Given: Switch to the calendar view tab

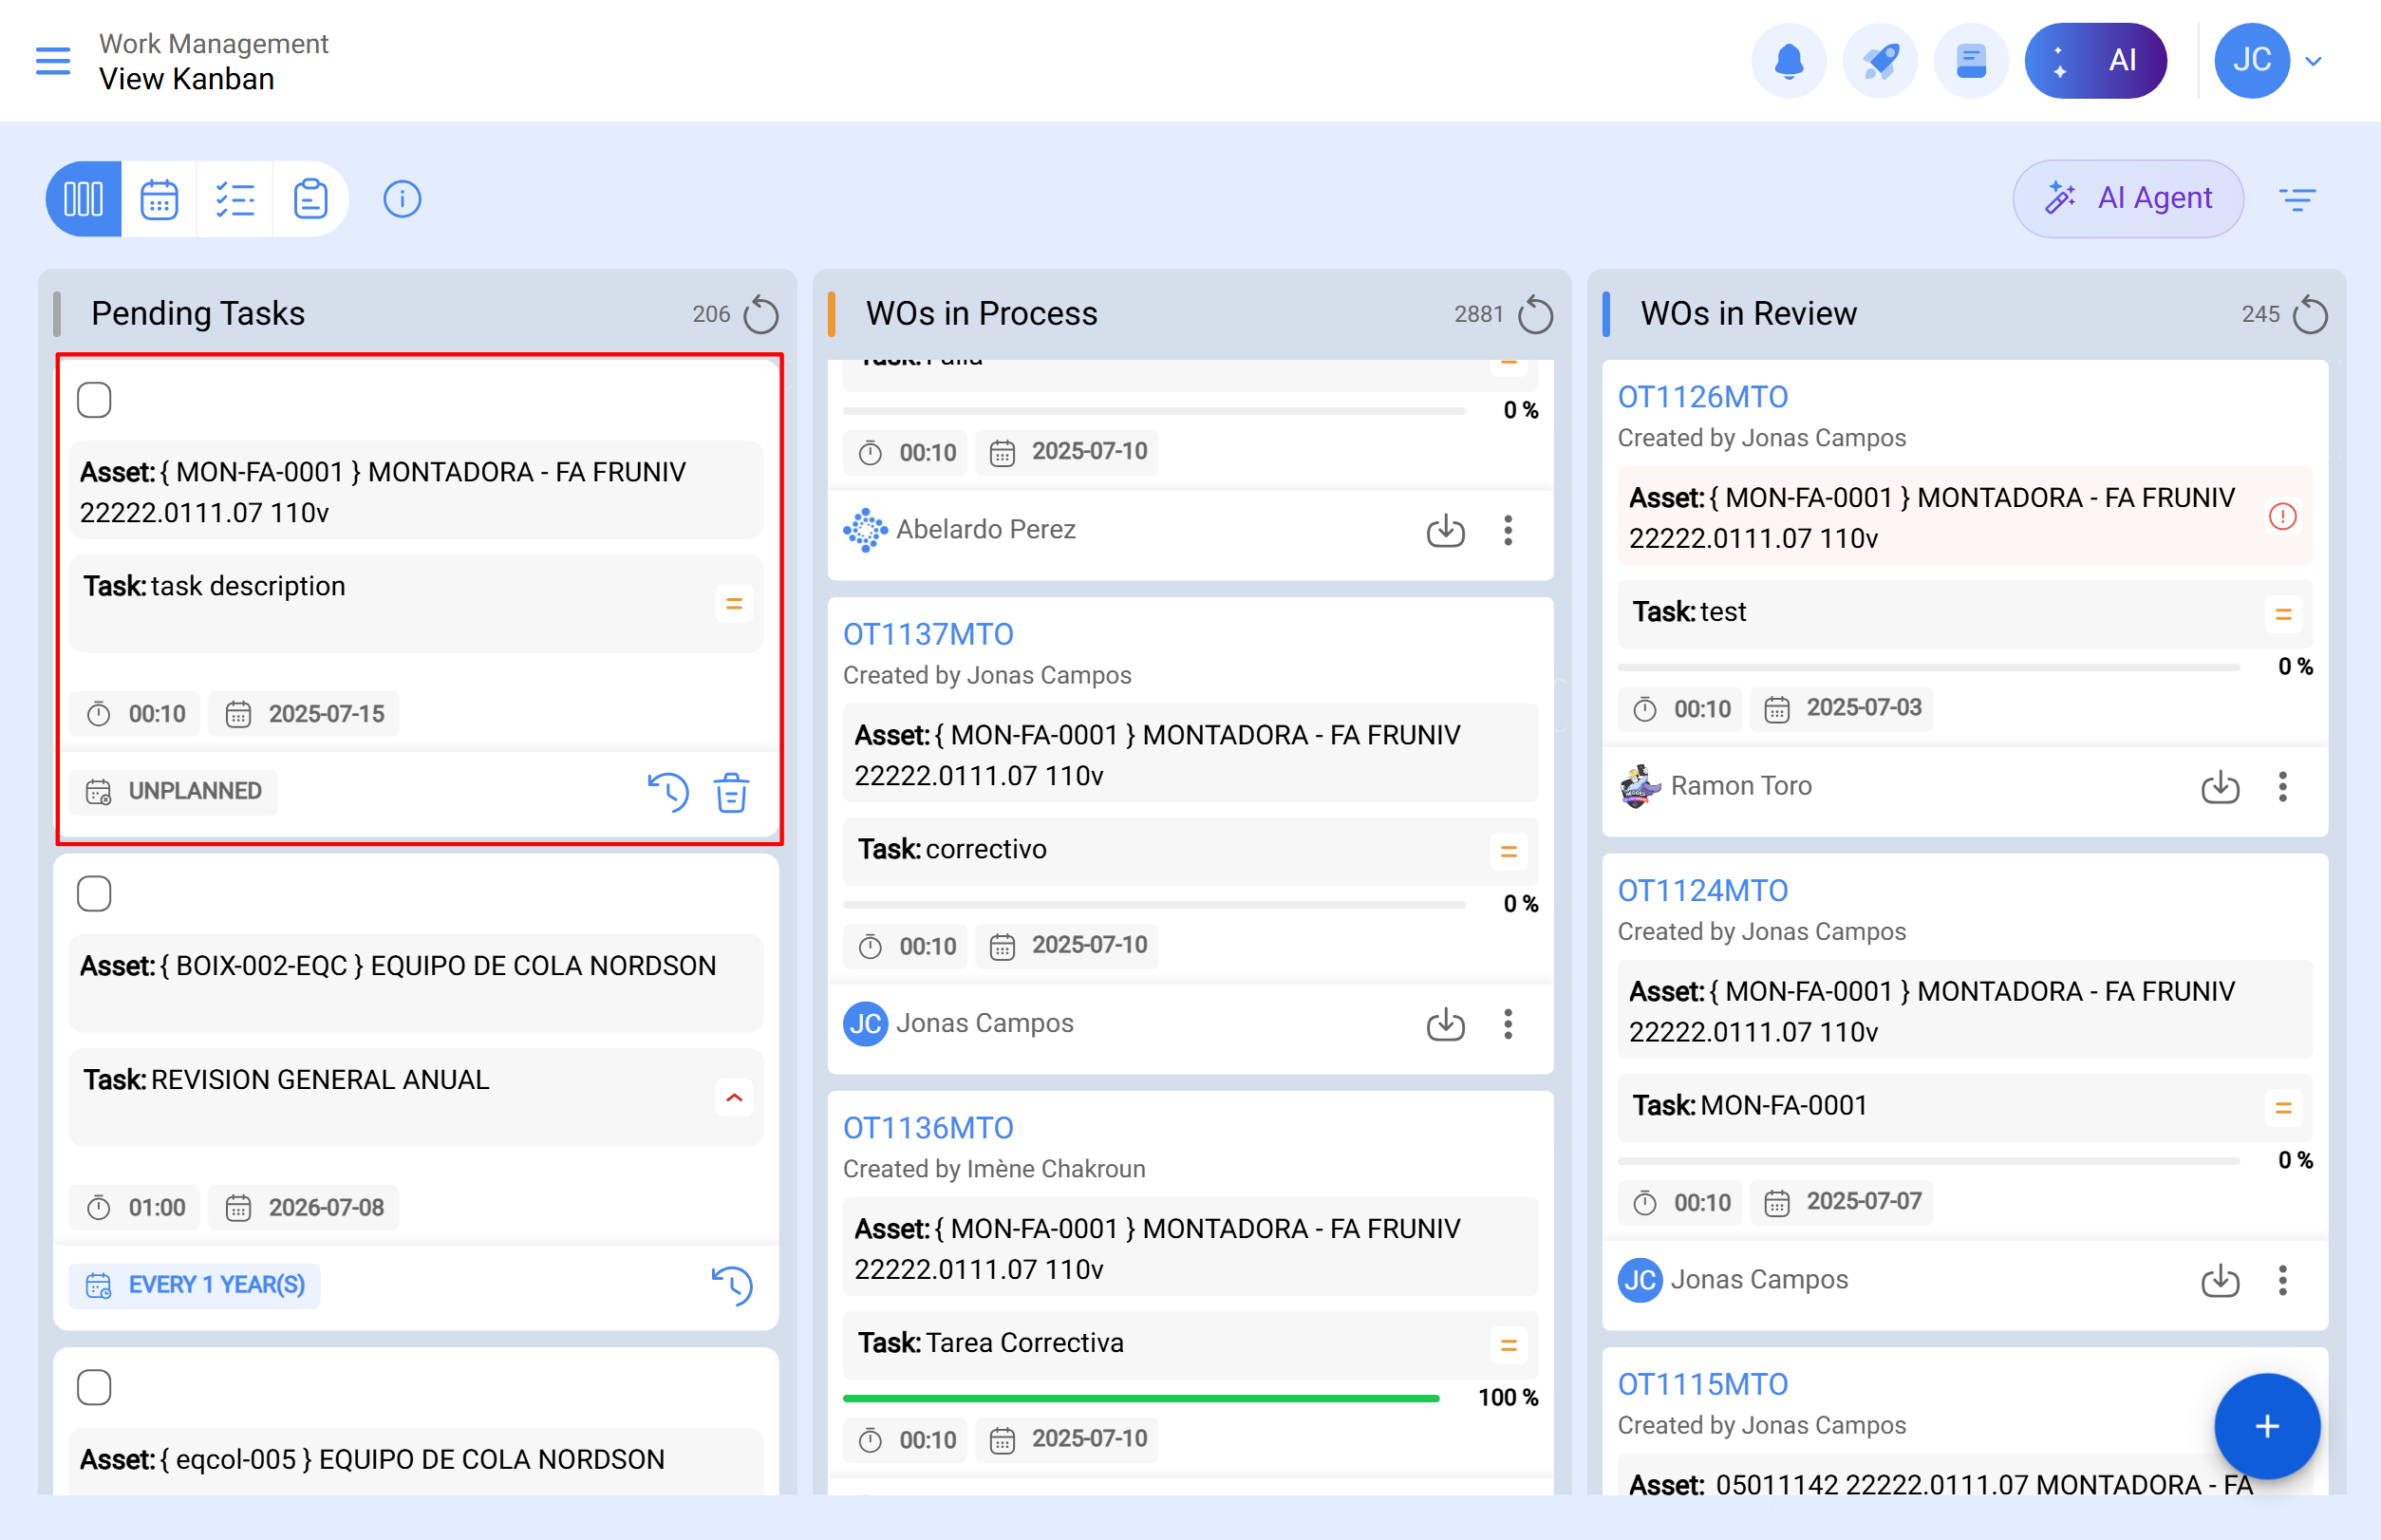Looking at the screenshot, I should [159, 199].
